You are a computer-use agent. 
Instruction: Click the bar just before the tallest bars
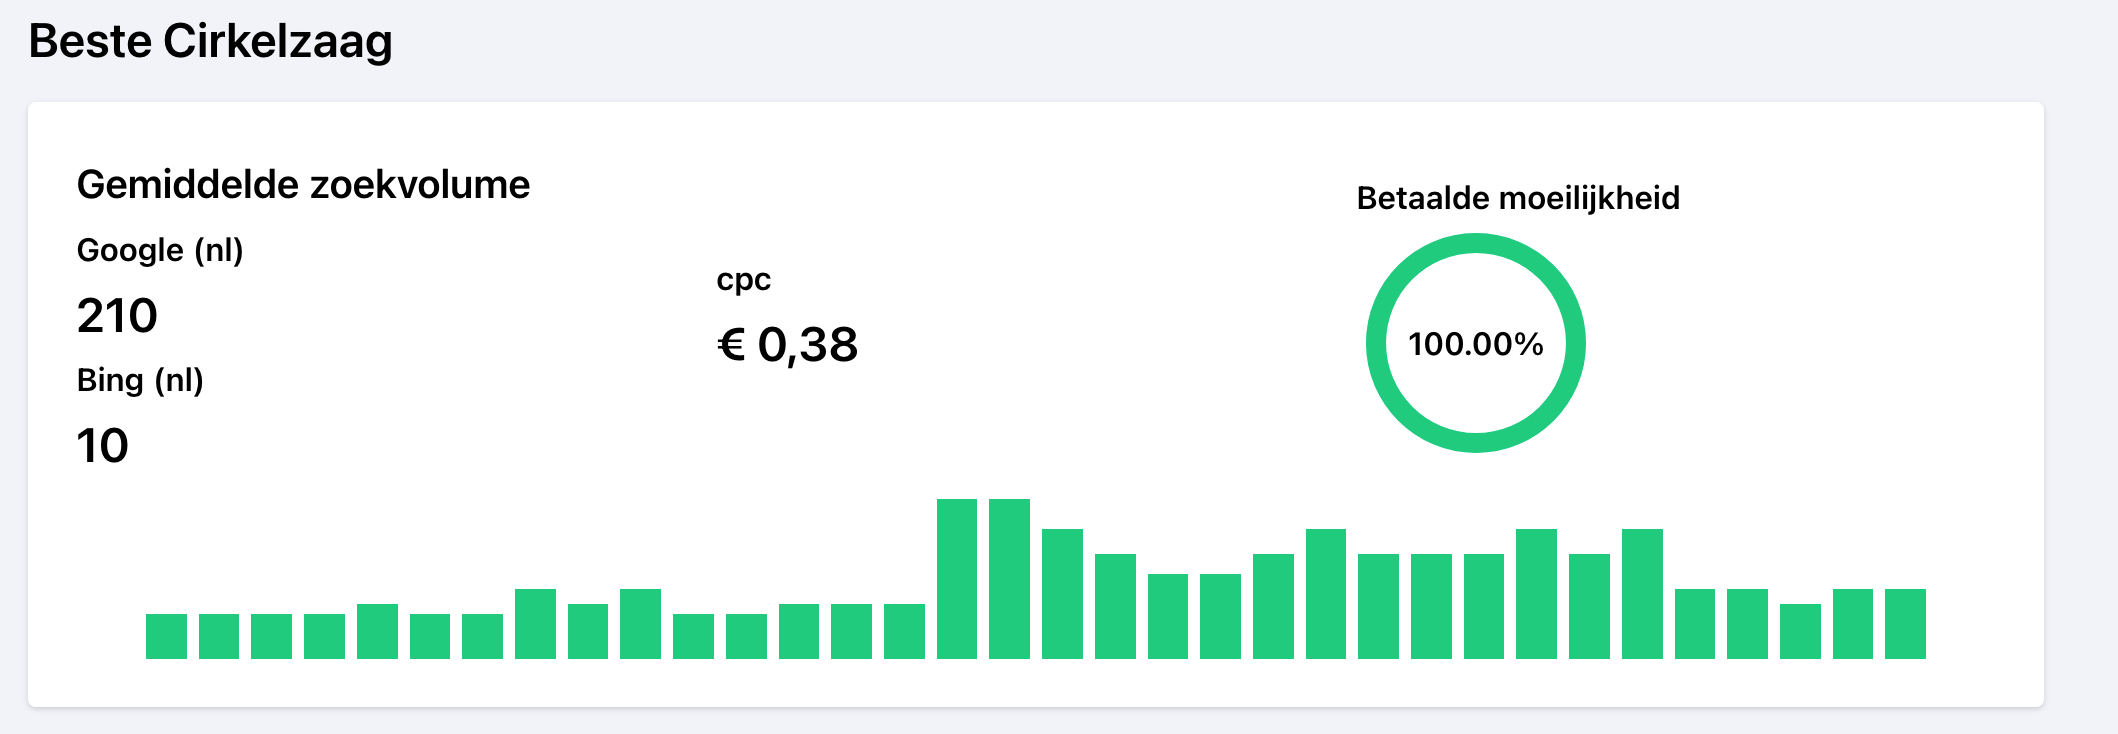(x=904, y=631)
